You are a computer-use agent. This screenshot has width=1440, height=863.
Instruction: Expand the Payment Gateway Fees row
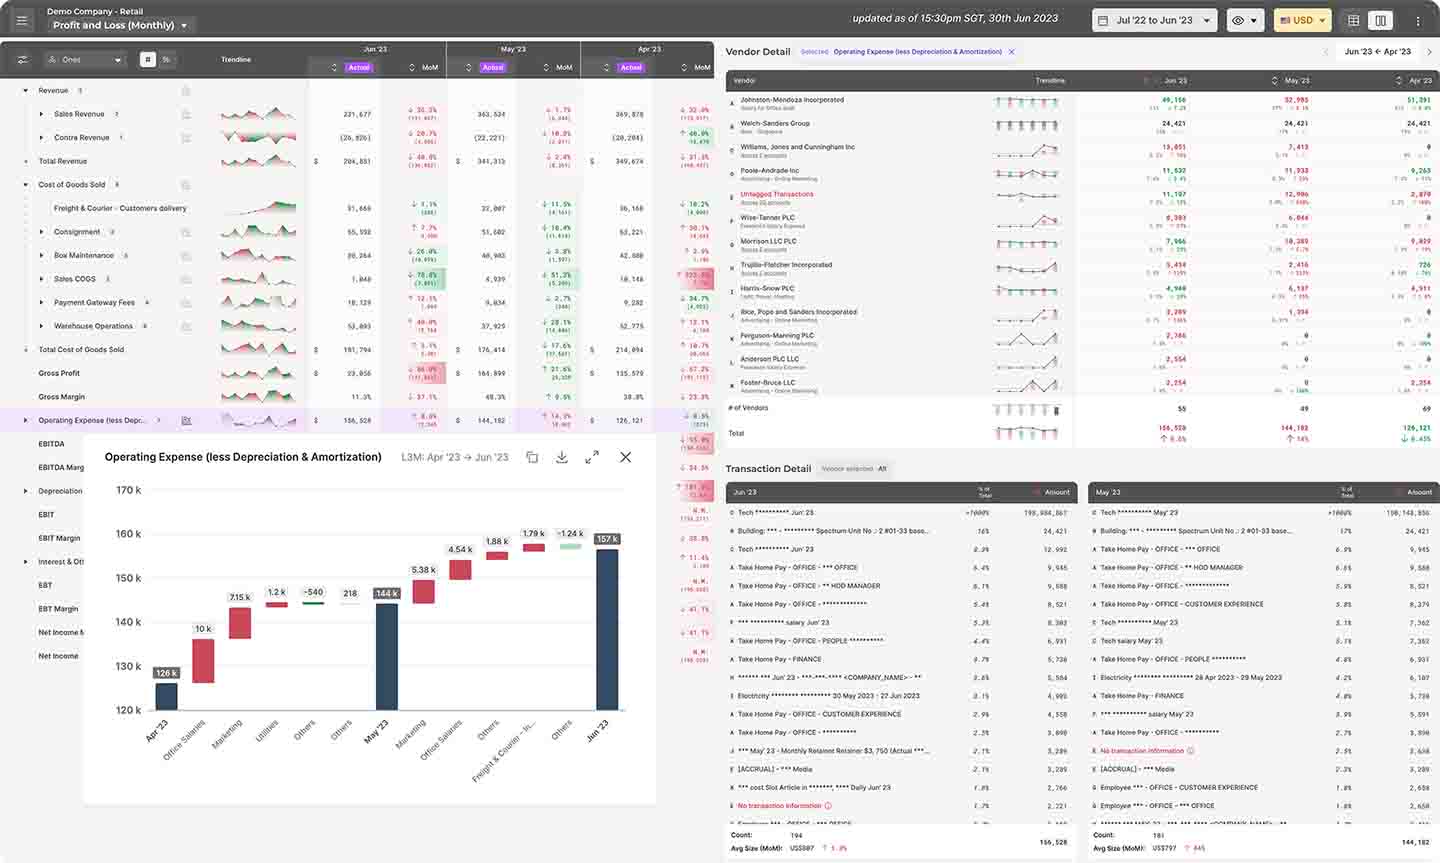41,302
